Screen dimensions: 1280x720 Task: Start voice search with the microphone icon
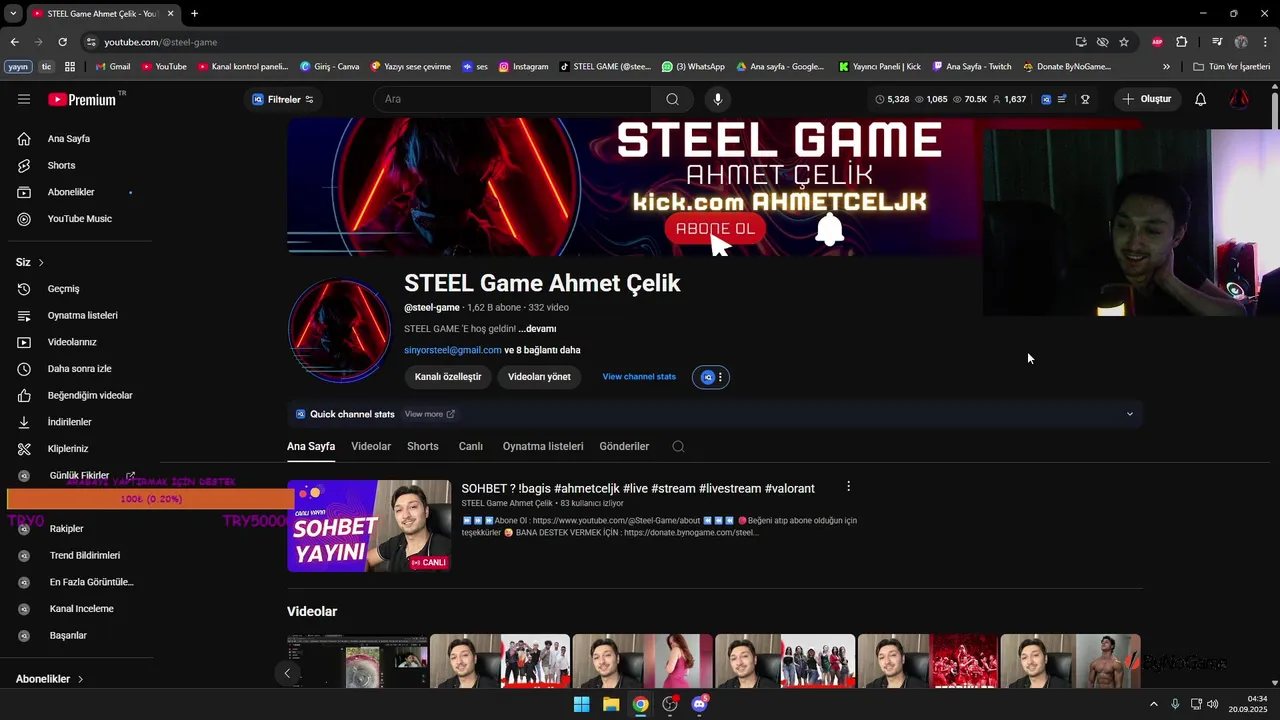pos(717,99)
